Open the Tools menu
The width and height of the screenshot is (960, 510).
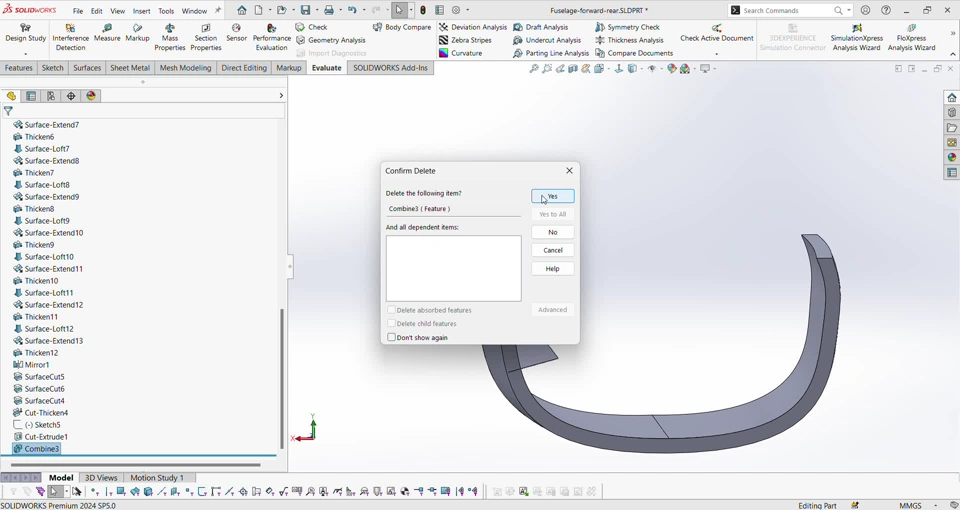coord(166,11)
